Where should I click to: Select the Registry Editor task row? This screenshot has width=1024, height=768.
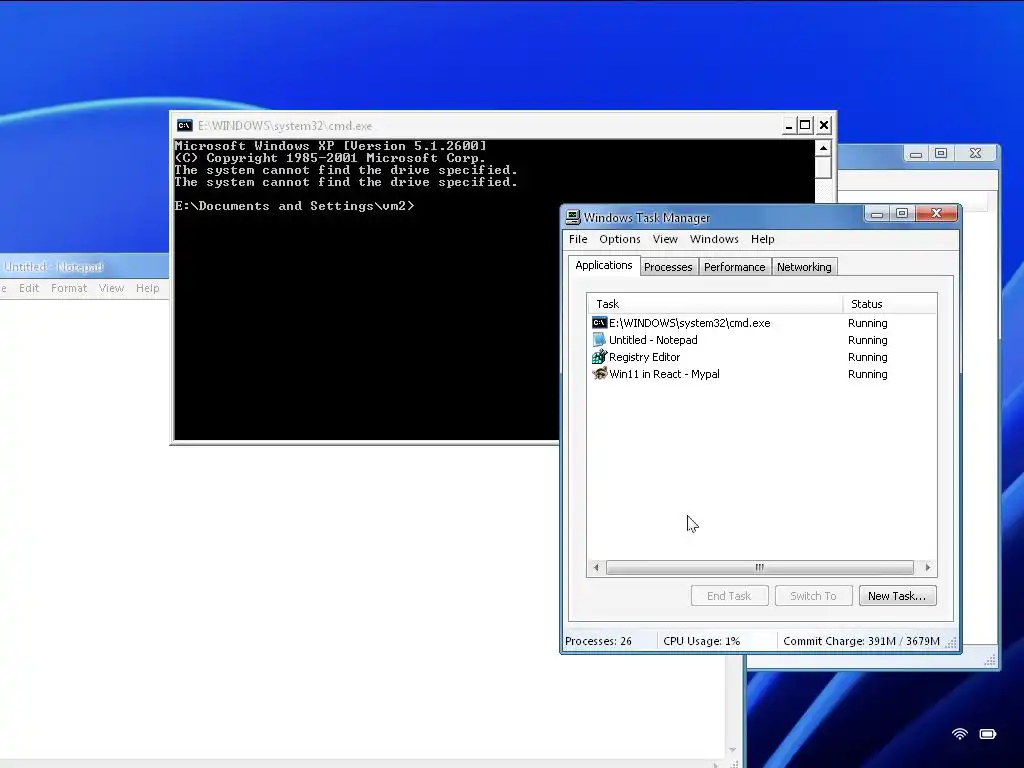(x=761, y=357)
